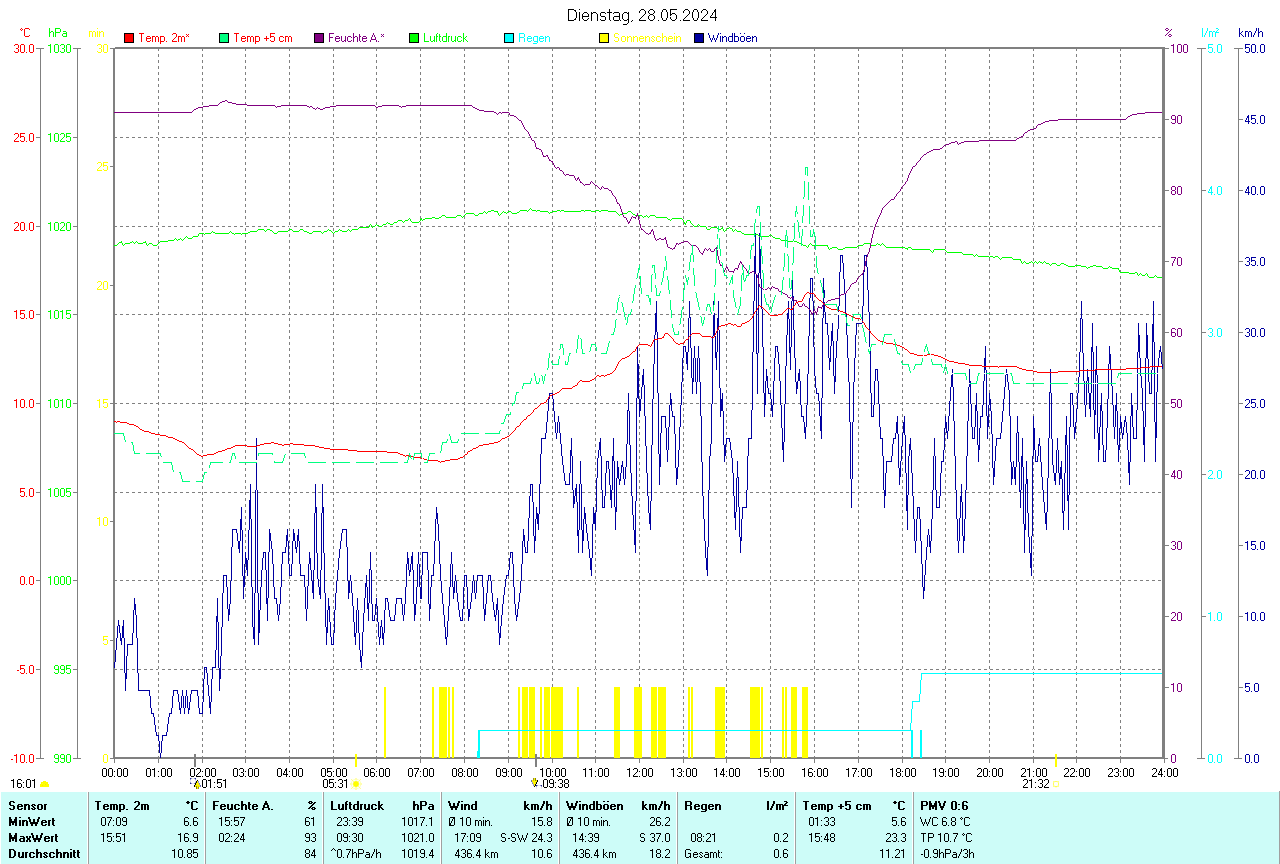This screenshot has width=1280, height=864.
Task: Click the marker icon beside 09:38
Action: [535, 784]
